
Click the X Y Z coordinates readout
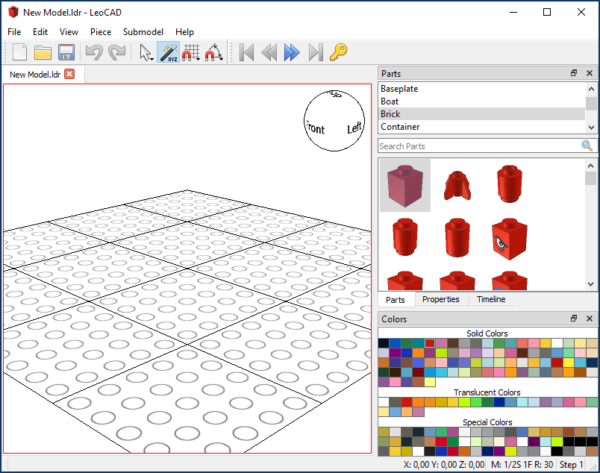tap(444, 465)
